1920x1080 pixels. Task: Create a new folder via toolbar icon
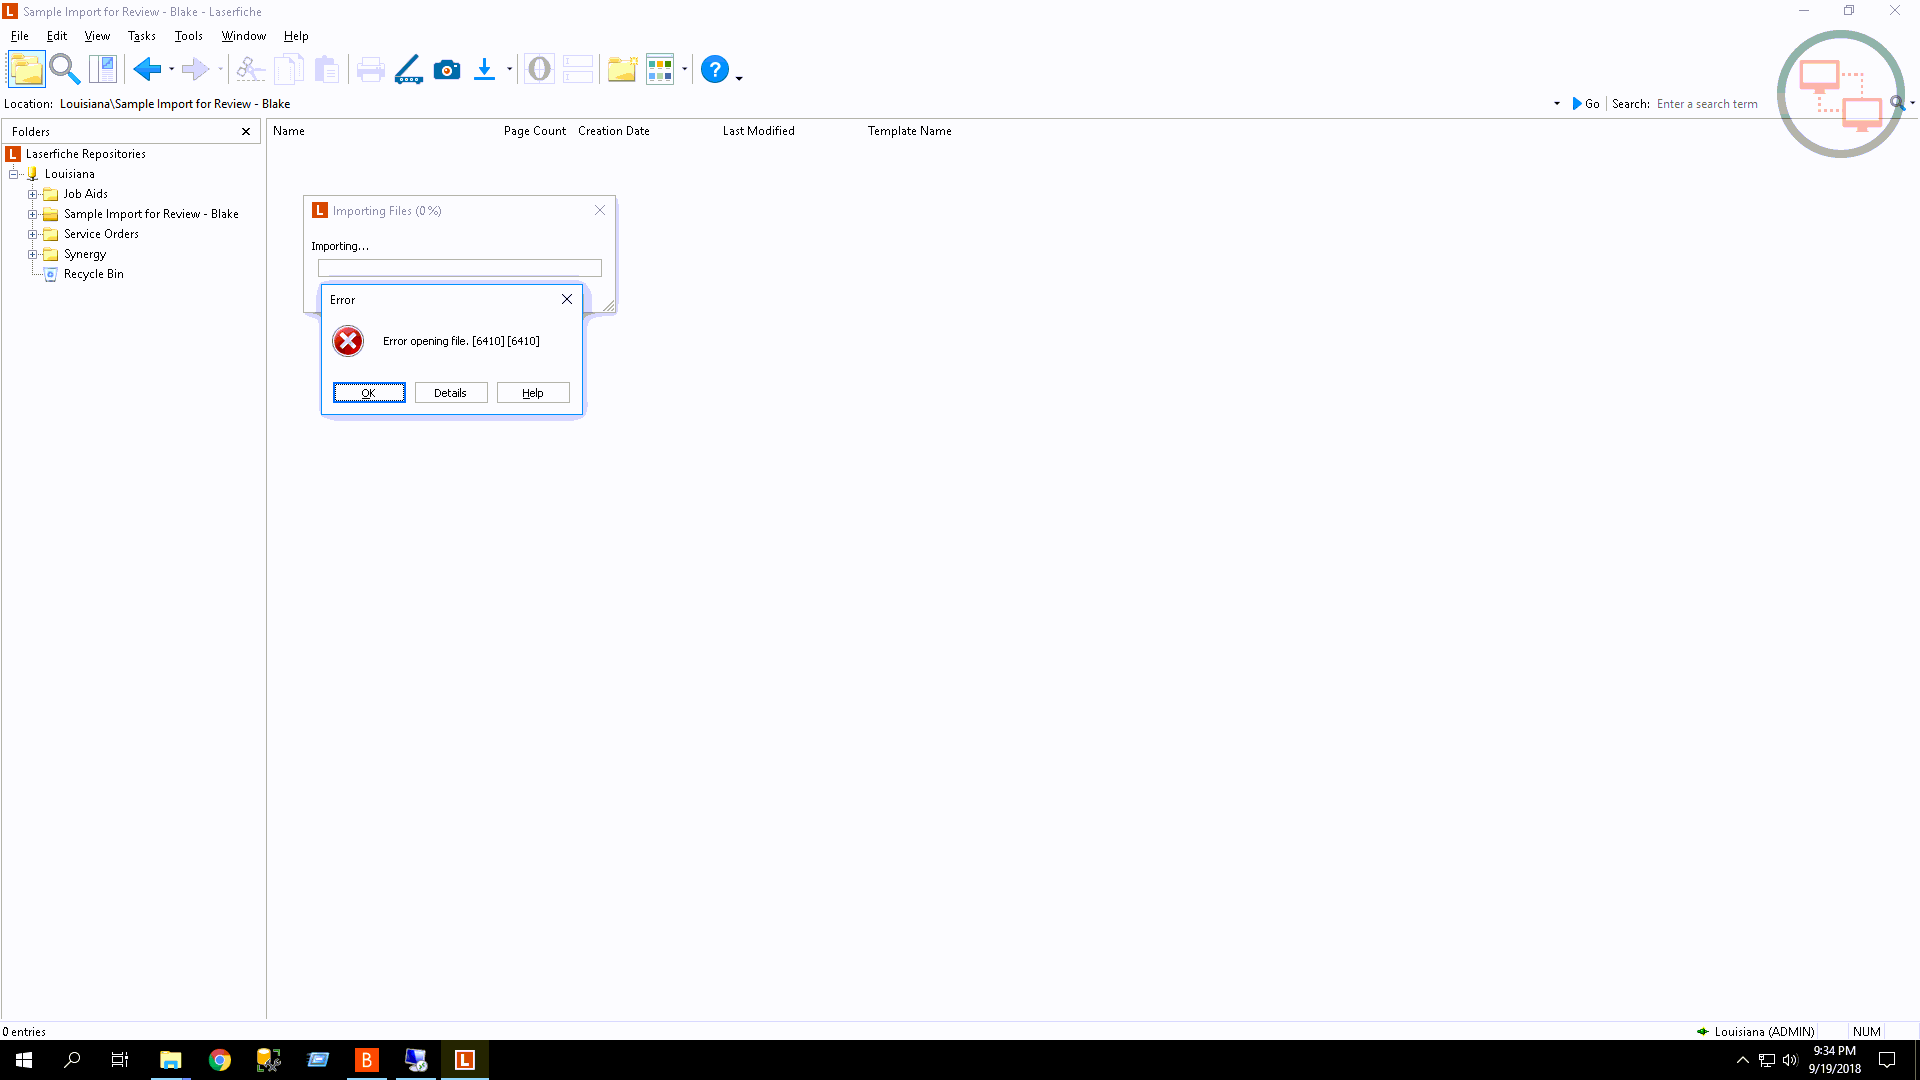pyautogui.click(x=621, y=69)
